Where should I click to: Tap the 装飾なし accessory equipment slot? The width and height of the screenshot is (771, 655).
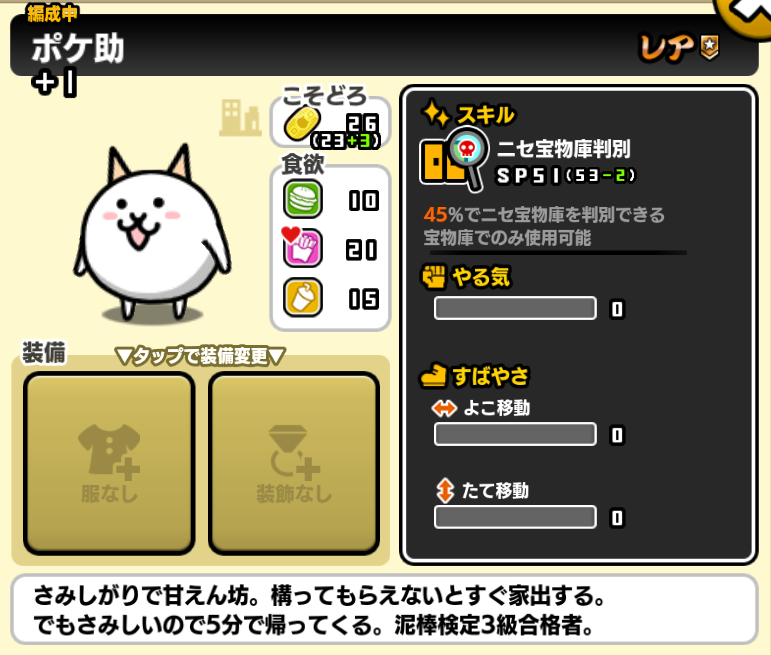(x=294, y=464)
